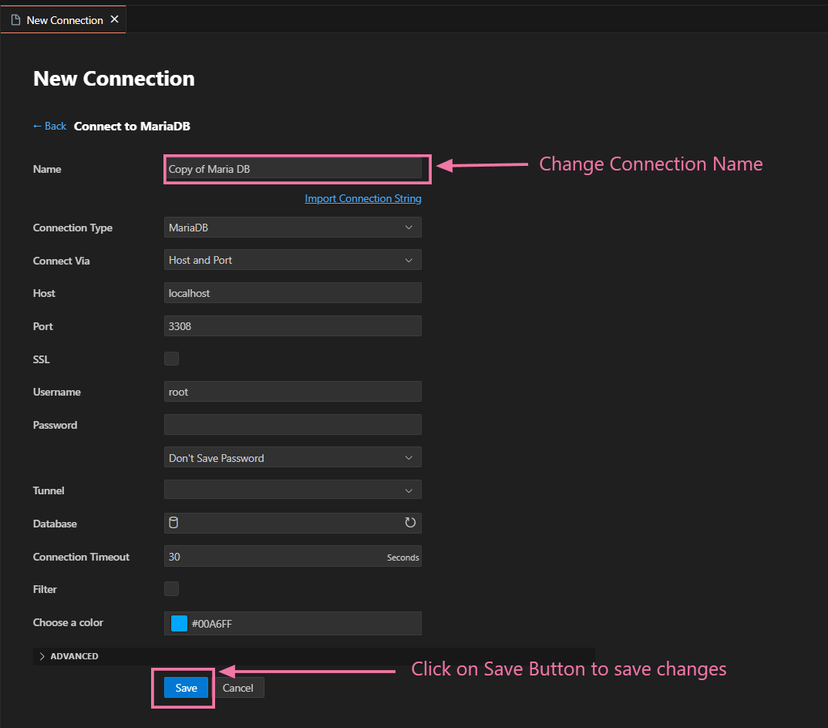Click the file icon on the New Connection tab

(16, 20)
